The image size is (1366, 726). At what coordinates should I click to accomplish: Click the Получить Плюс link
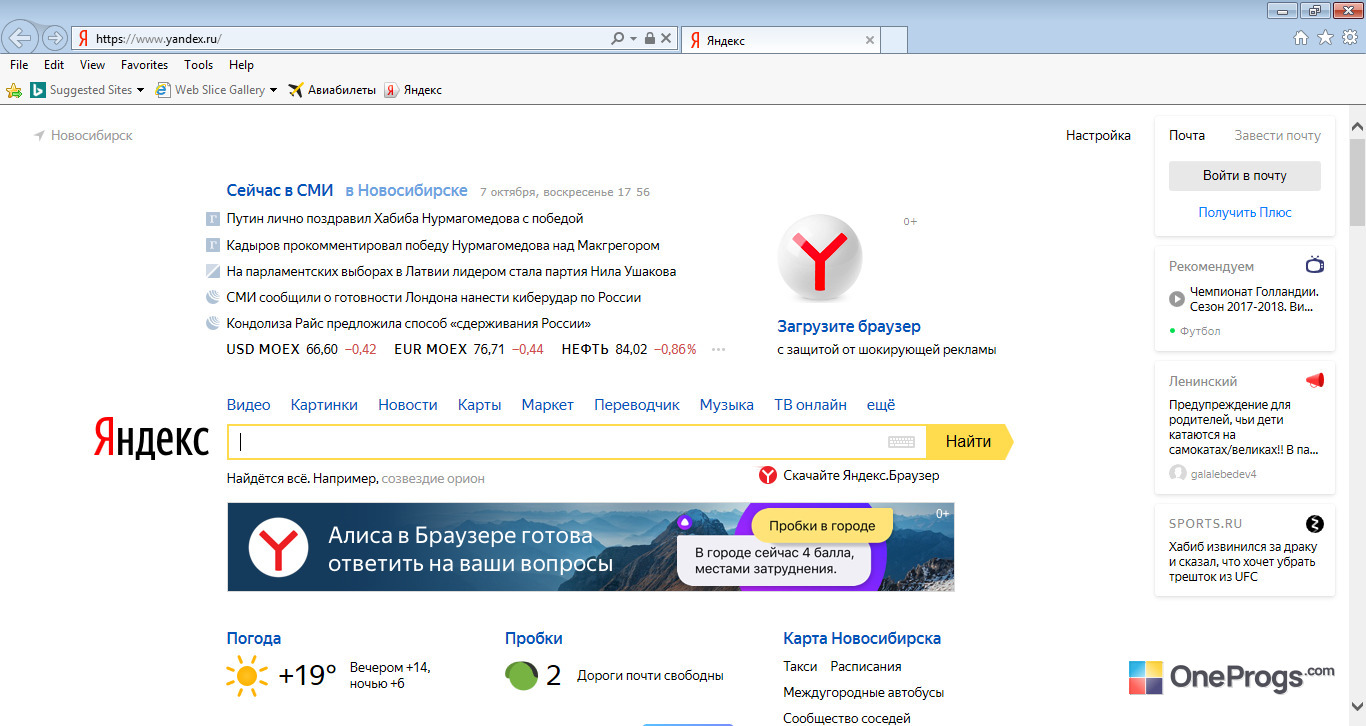[1245, 212]
